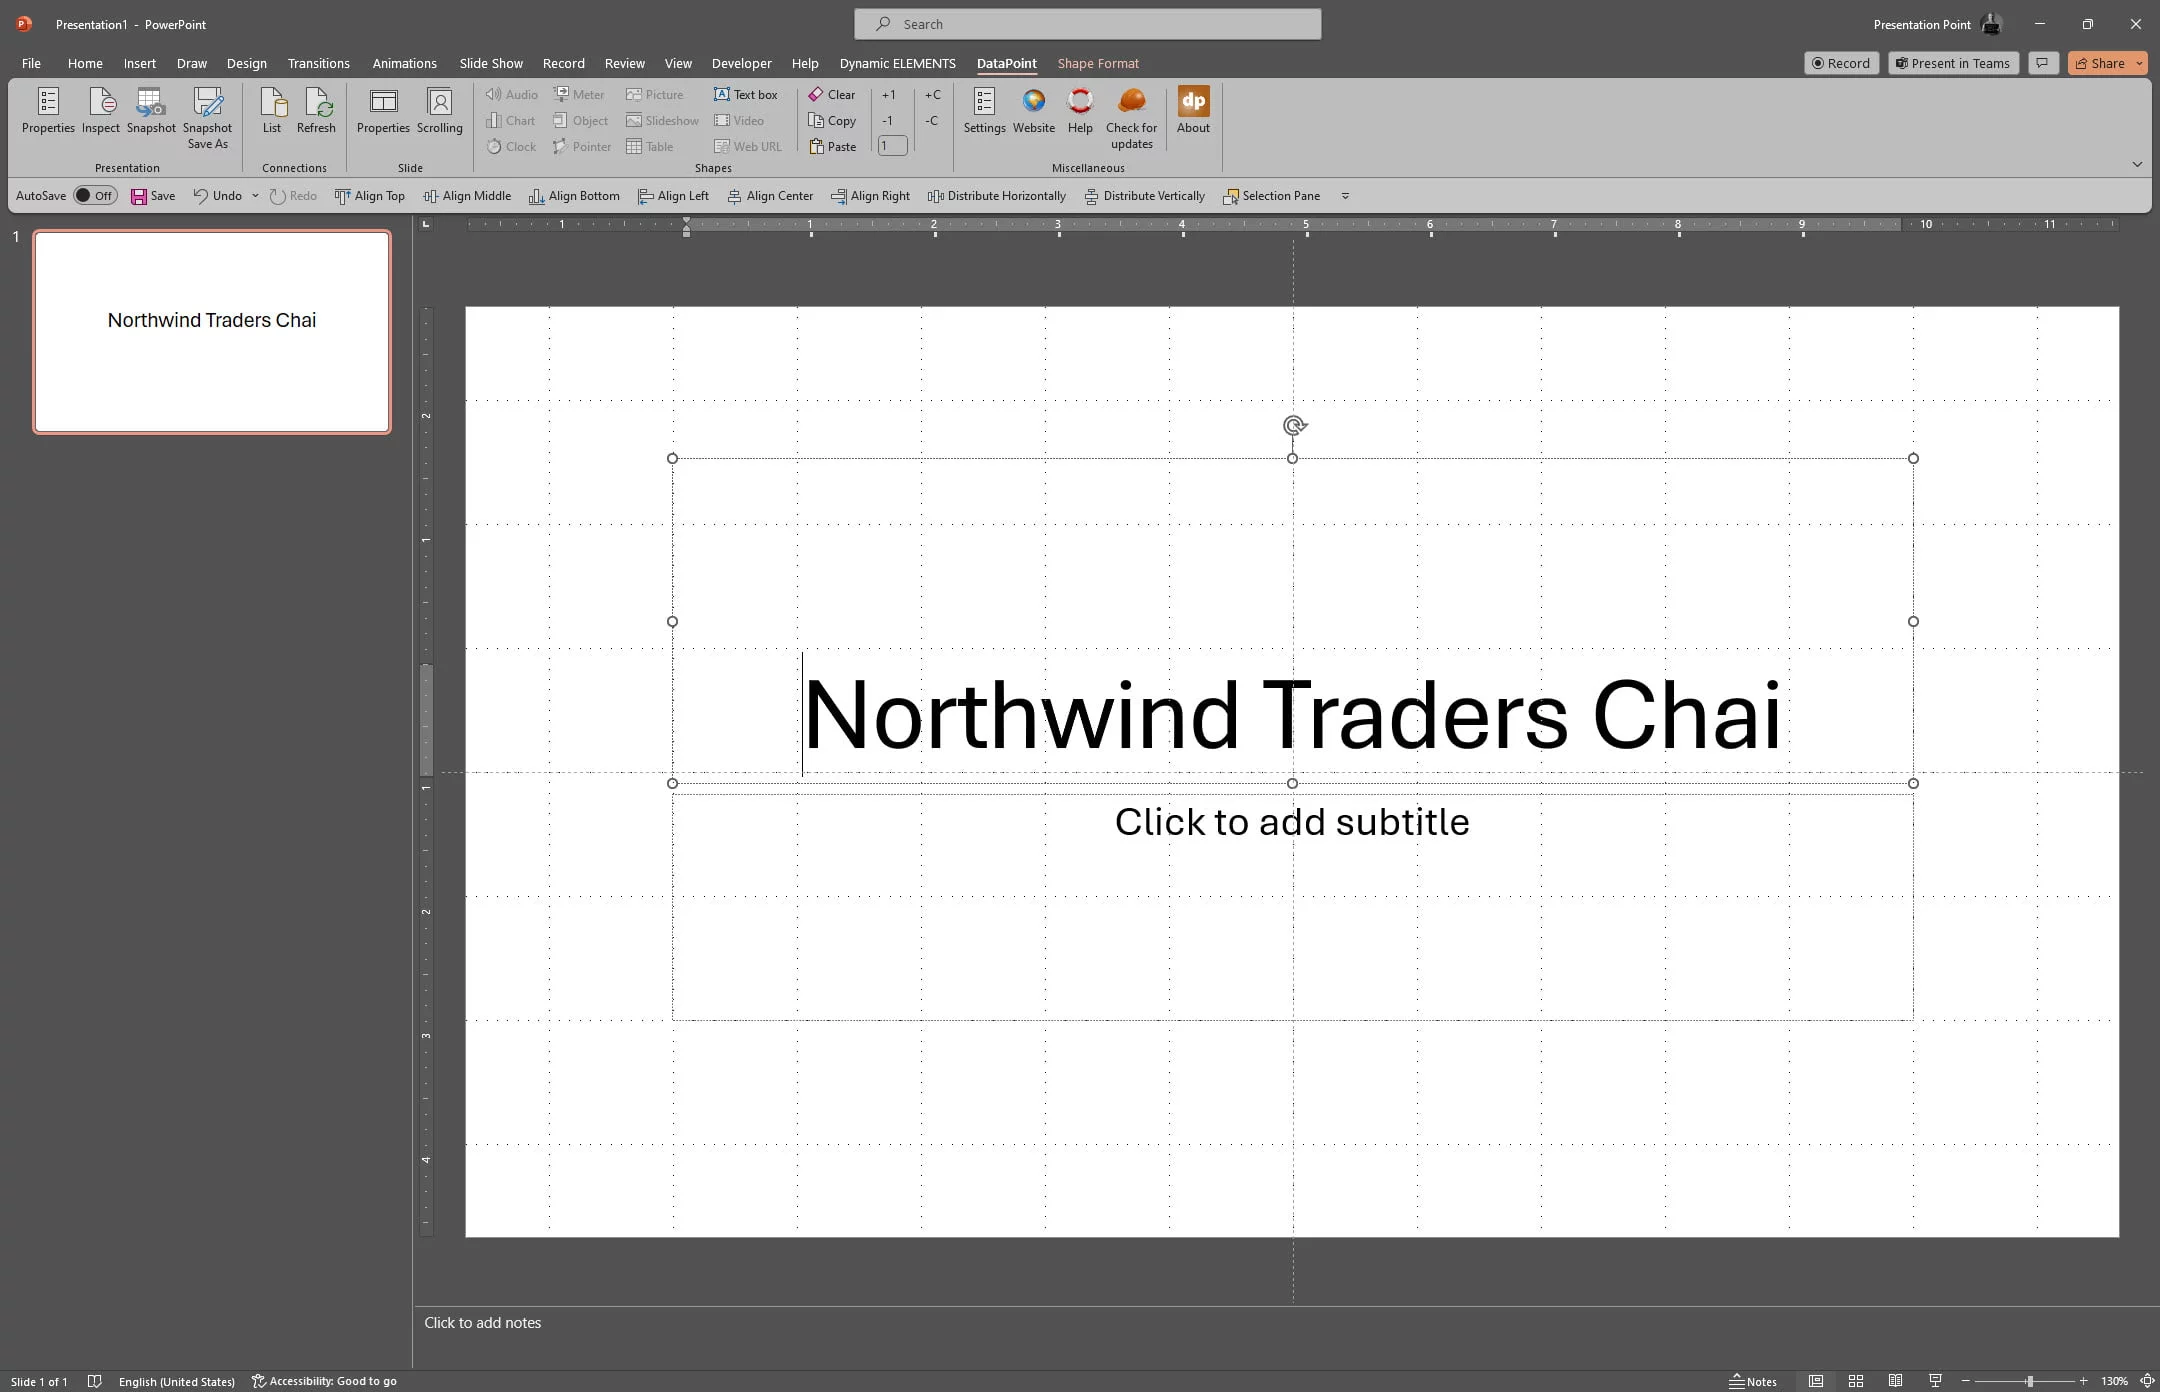Take a Snapshot of the presentation
The image size is (2160, 1392).
(151, 111)
